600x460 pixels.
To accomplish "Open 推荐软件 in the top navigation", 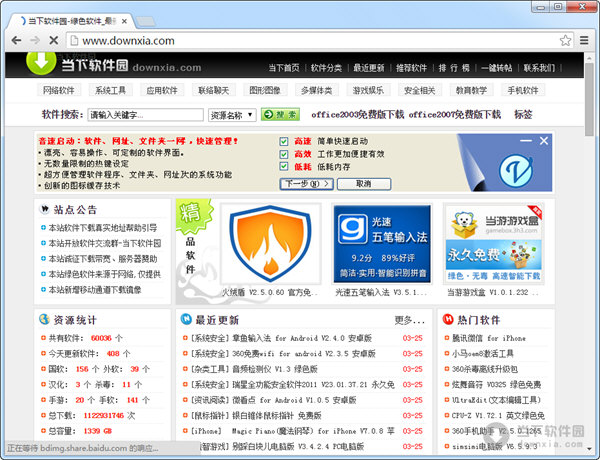I will pos(411,68).
